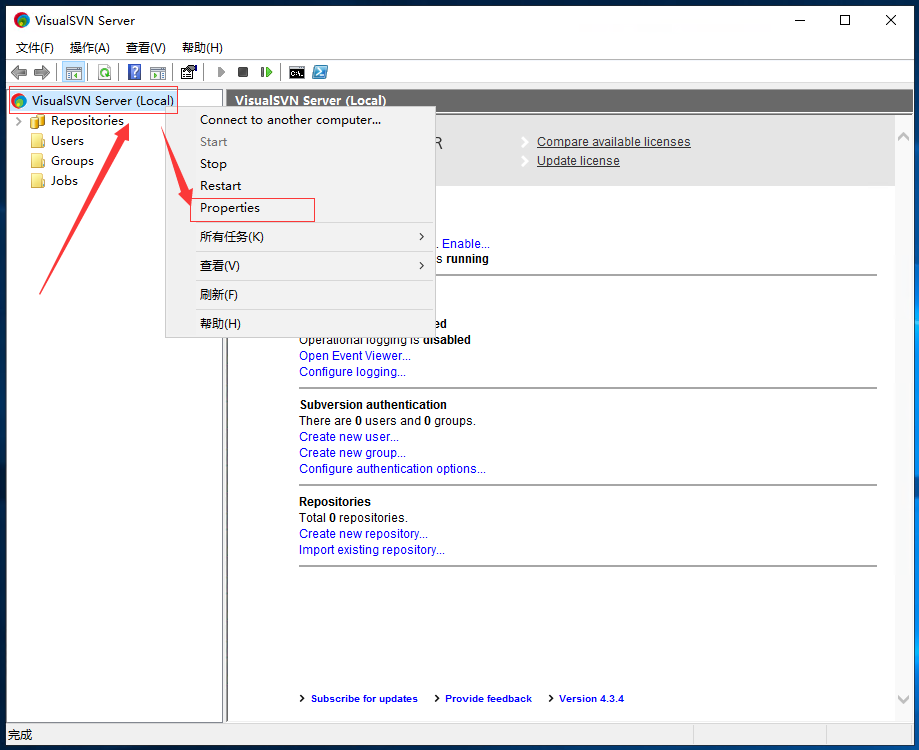Click the VisualSVN Server (Local) tree icon
Viewport: 919px width, 750px height.
tap(19, 101)
